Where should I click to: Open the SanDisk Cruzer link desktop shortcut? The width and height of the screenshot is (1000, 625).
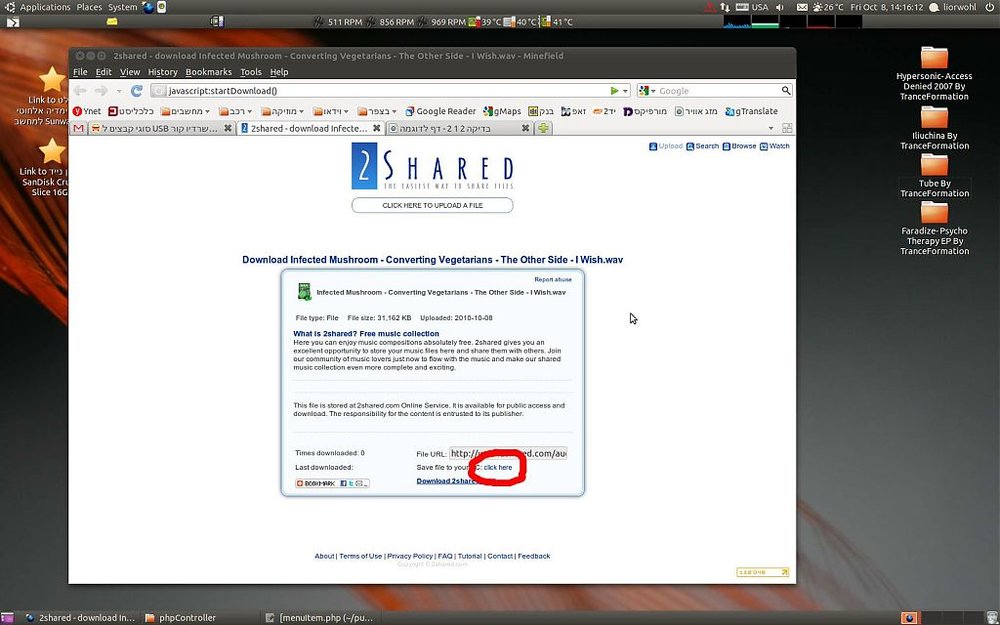pyautogui.click(x=51, y=152)
